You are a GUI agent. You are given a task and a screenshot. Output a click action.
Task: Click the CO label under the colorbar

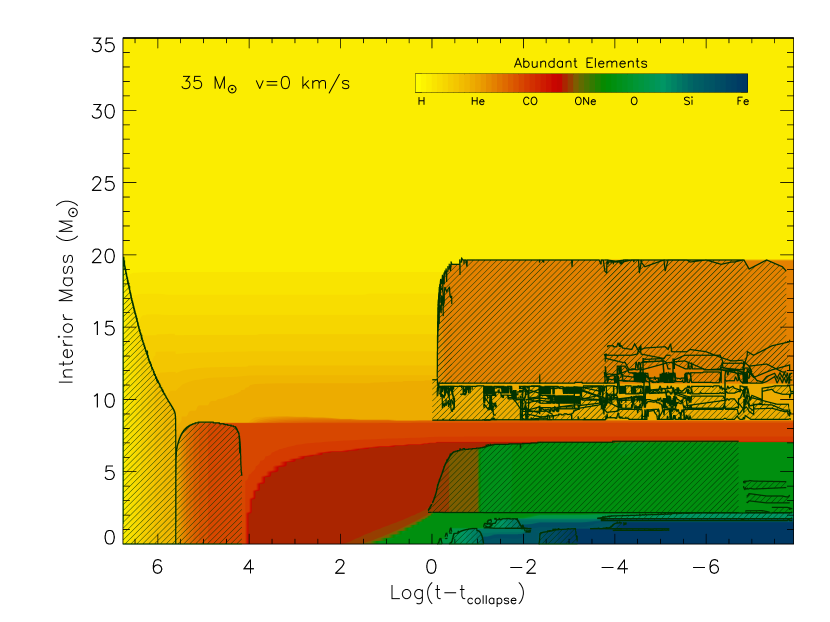(x=530, y=102)
